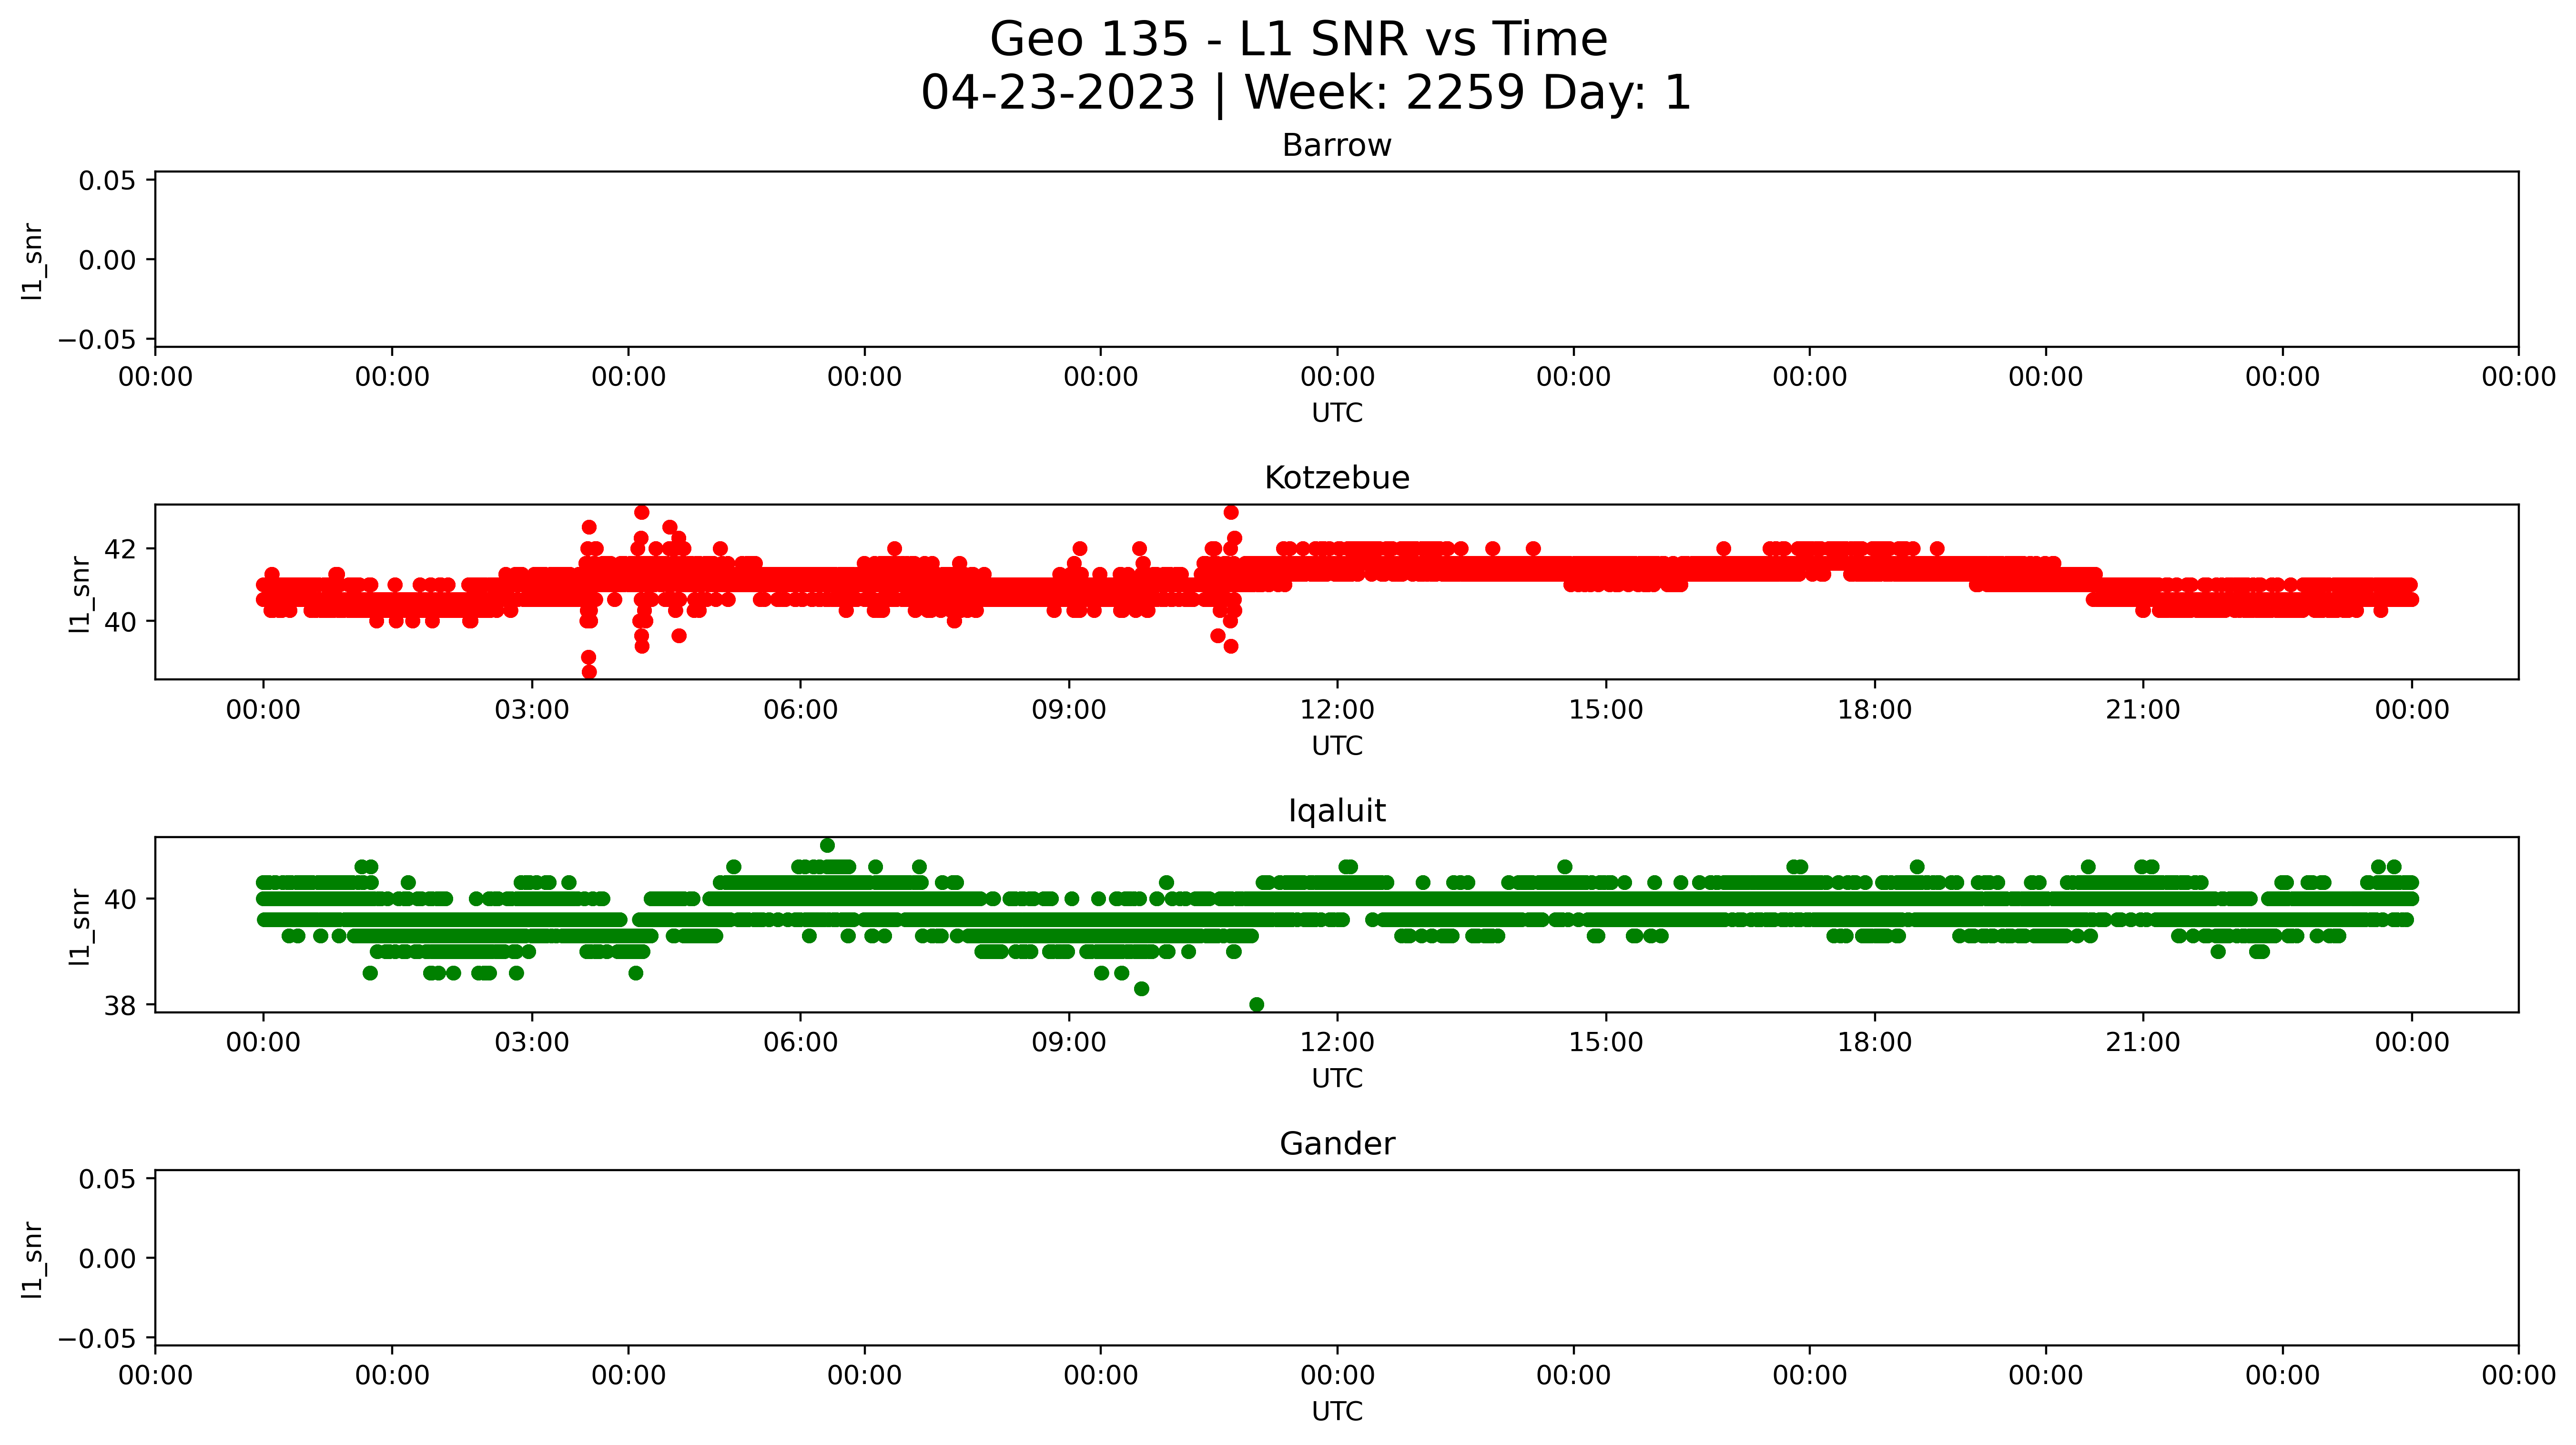The width and height of the screenshot is (2576, 1445).
Task: Click the 12:00 tick label under Iqaluit plot
Action: 1337,1043
